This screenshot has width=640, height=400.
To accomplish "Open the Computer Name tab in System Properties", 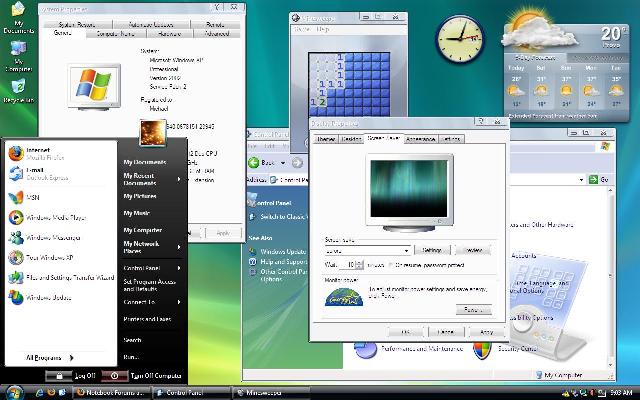I will click(x=116, y=34).
